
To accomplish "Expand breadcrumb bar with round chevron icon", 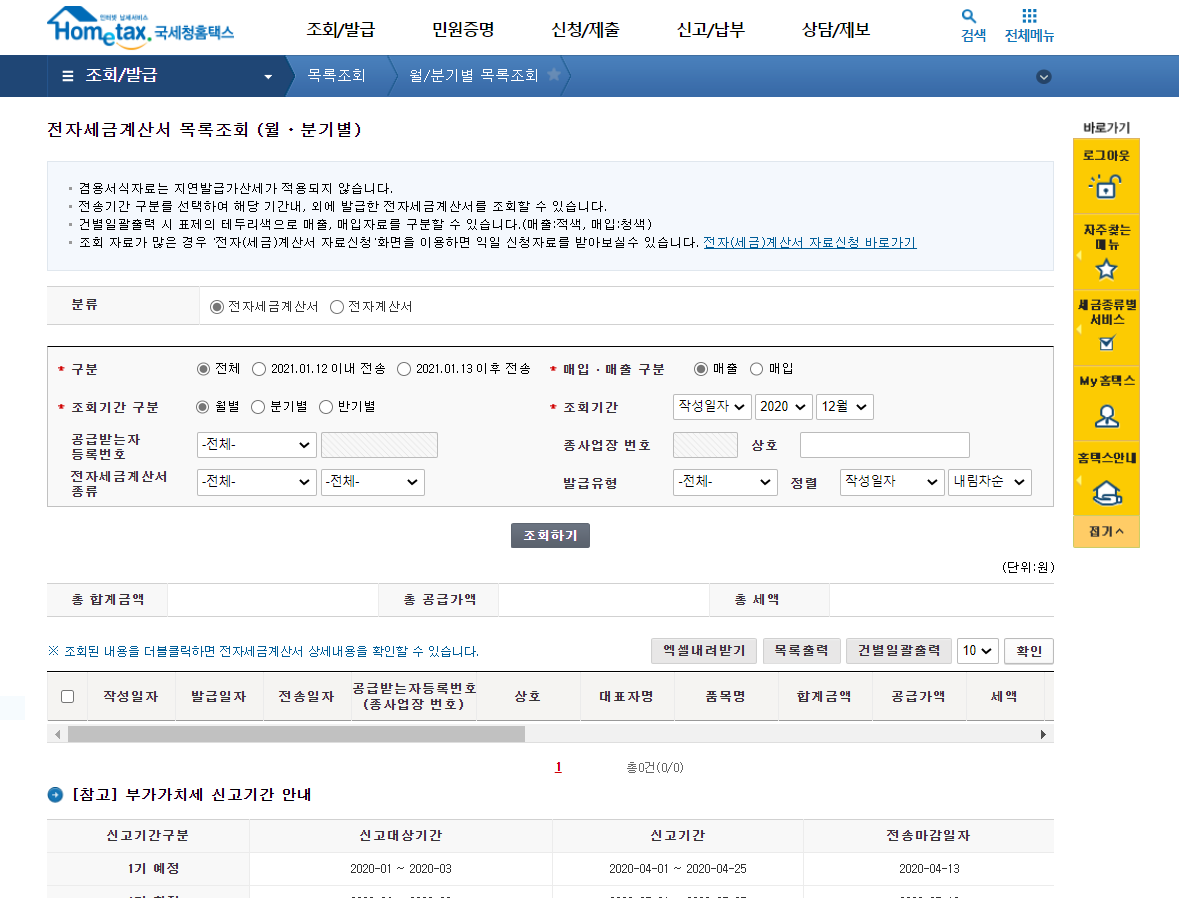I will (1044, 77).
